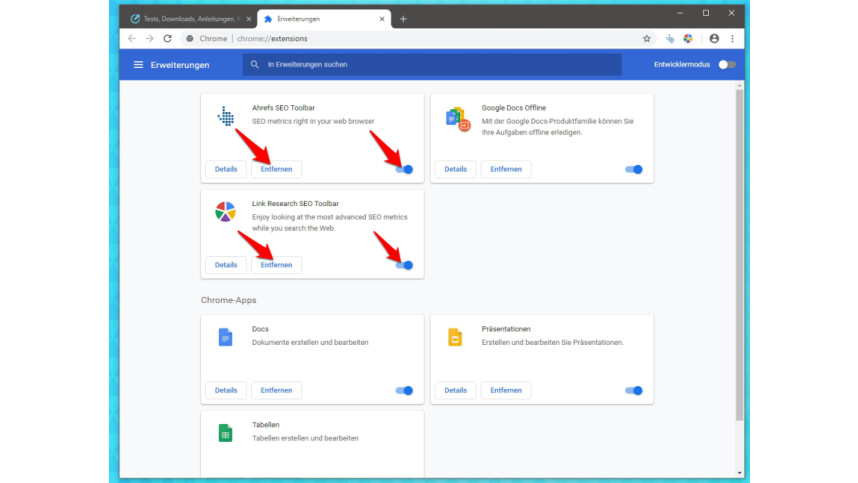The width and height of the screenshot is (858, 483).
Task: Bookmark this page with the star icon
Action: tap(647, 38)
